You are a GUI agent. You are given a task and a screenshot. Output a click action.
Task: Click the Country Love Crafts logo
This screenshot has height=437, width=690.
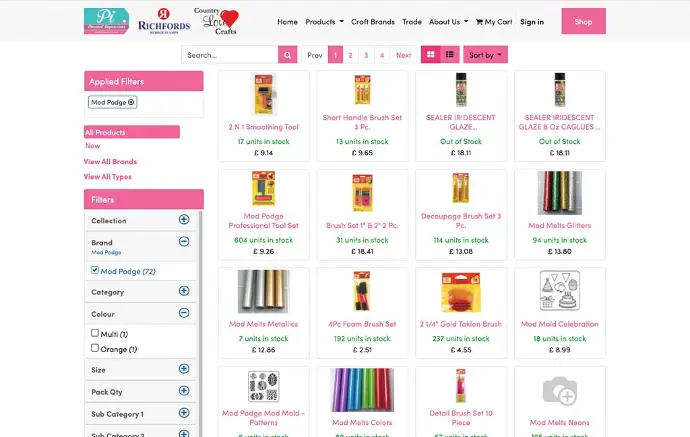pos(216,21)
